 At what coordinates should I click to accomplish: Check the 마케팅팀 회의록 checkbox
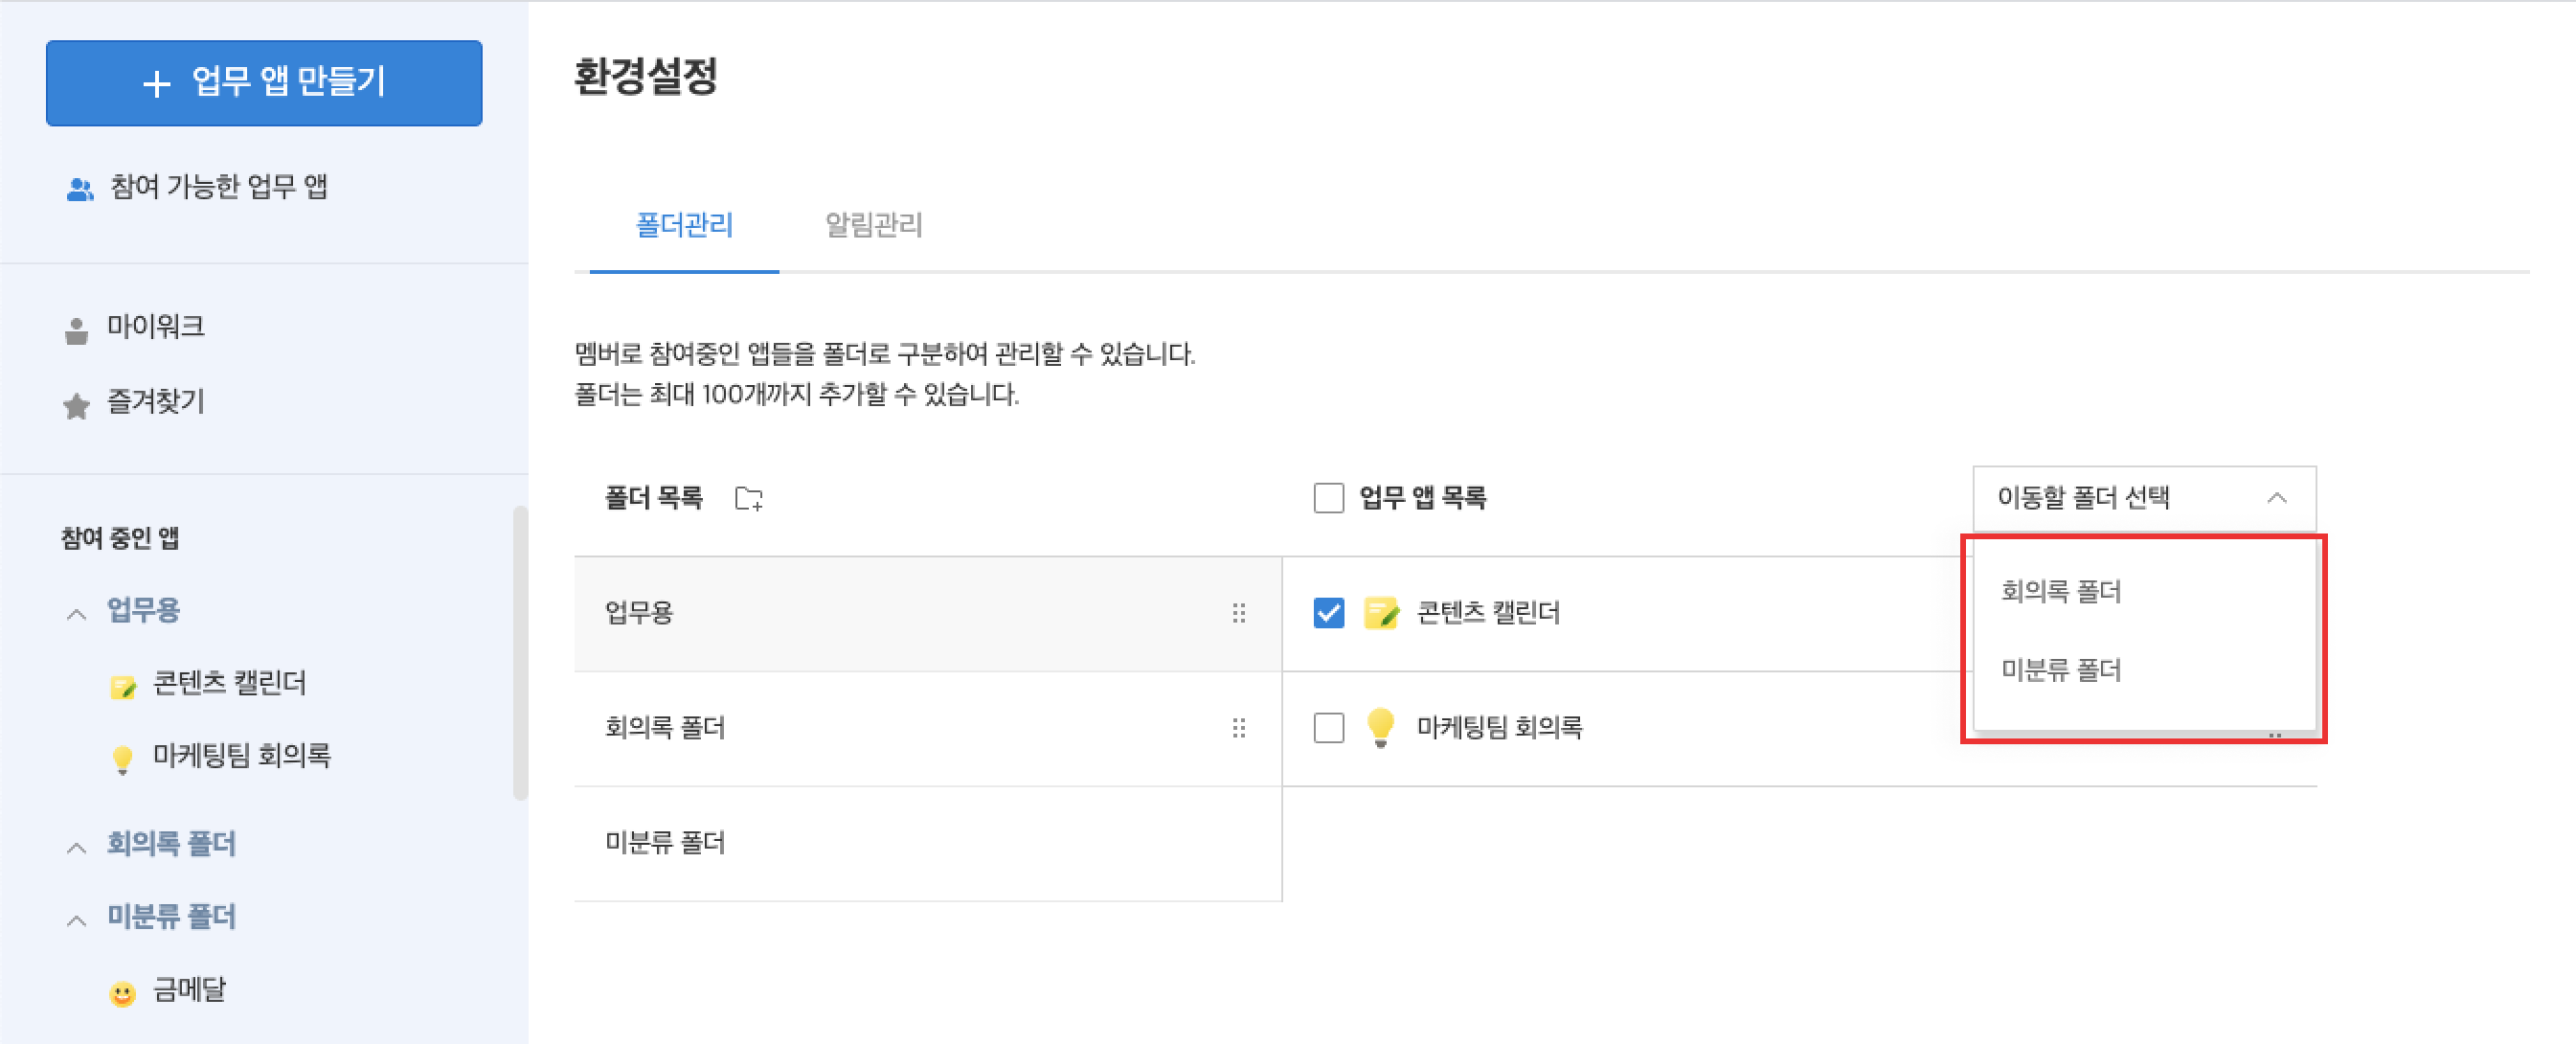click(1328, 728)
